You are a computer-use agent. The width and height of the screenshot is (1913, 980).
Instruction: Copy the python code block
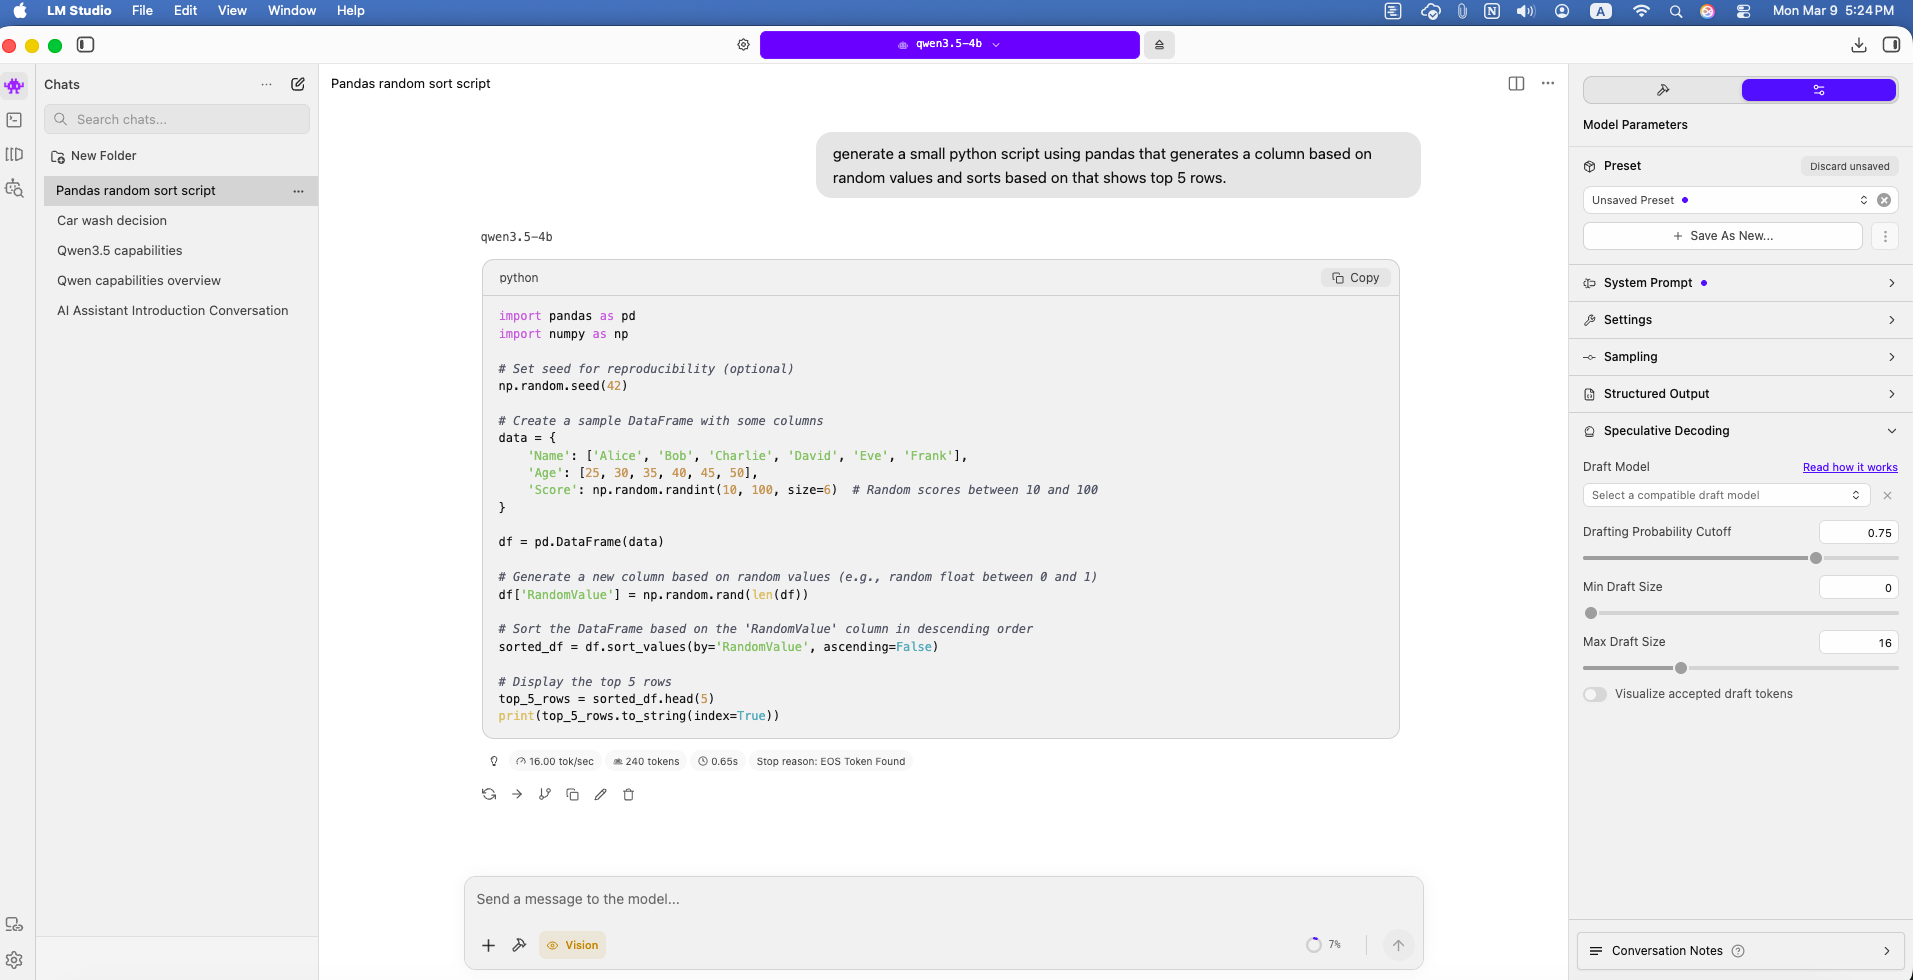pos(1355,278)
